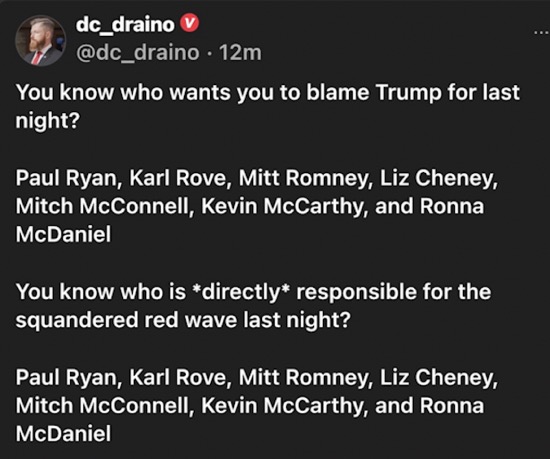Click the 12m post timestamp
Screen dimensions: 550x459
(240, 53)
